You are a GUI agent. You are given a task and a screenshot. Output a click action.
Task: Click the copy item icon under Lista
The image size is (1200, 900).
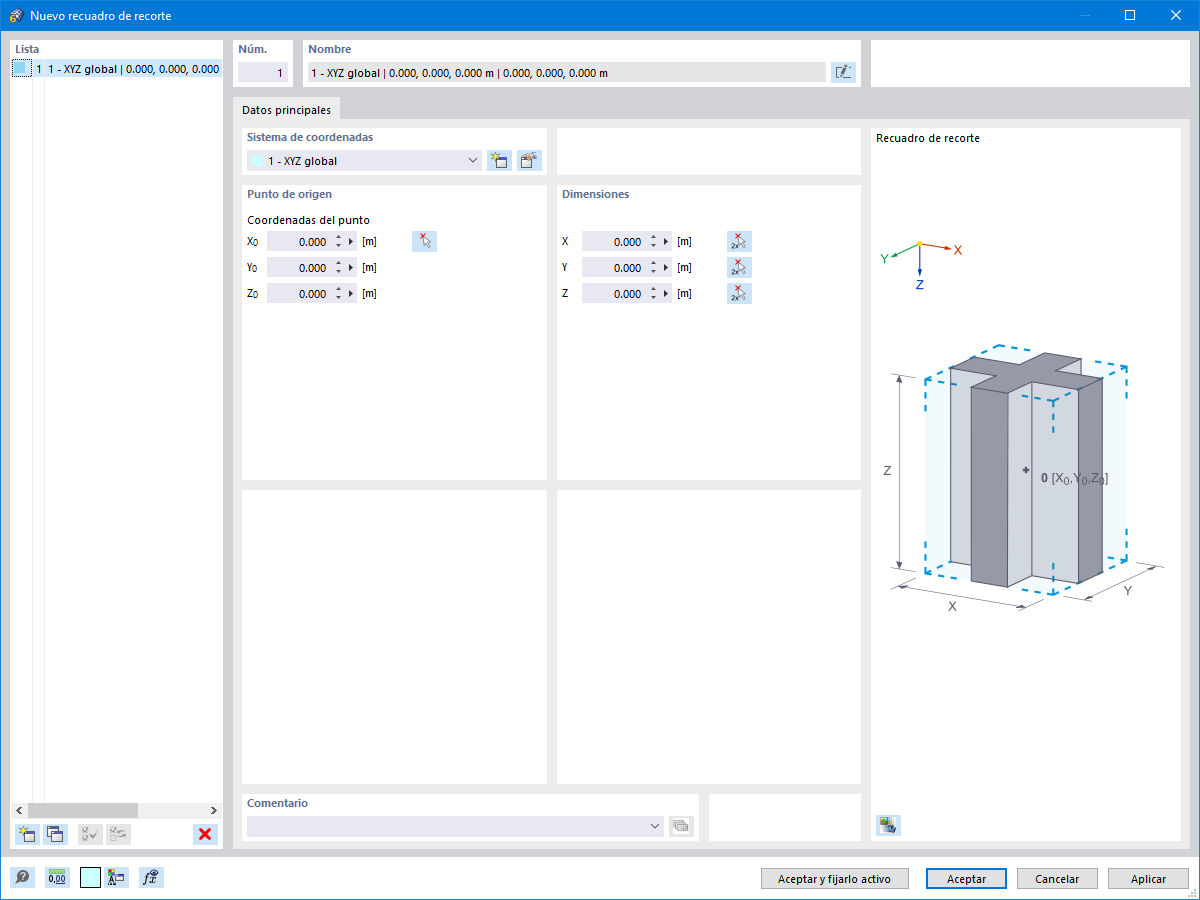[54, 834]
